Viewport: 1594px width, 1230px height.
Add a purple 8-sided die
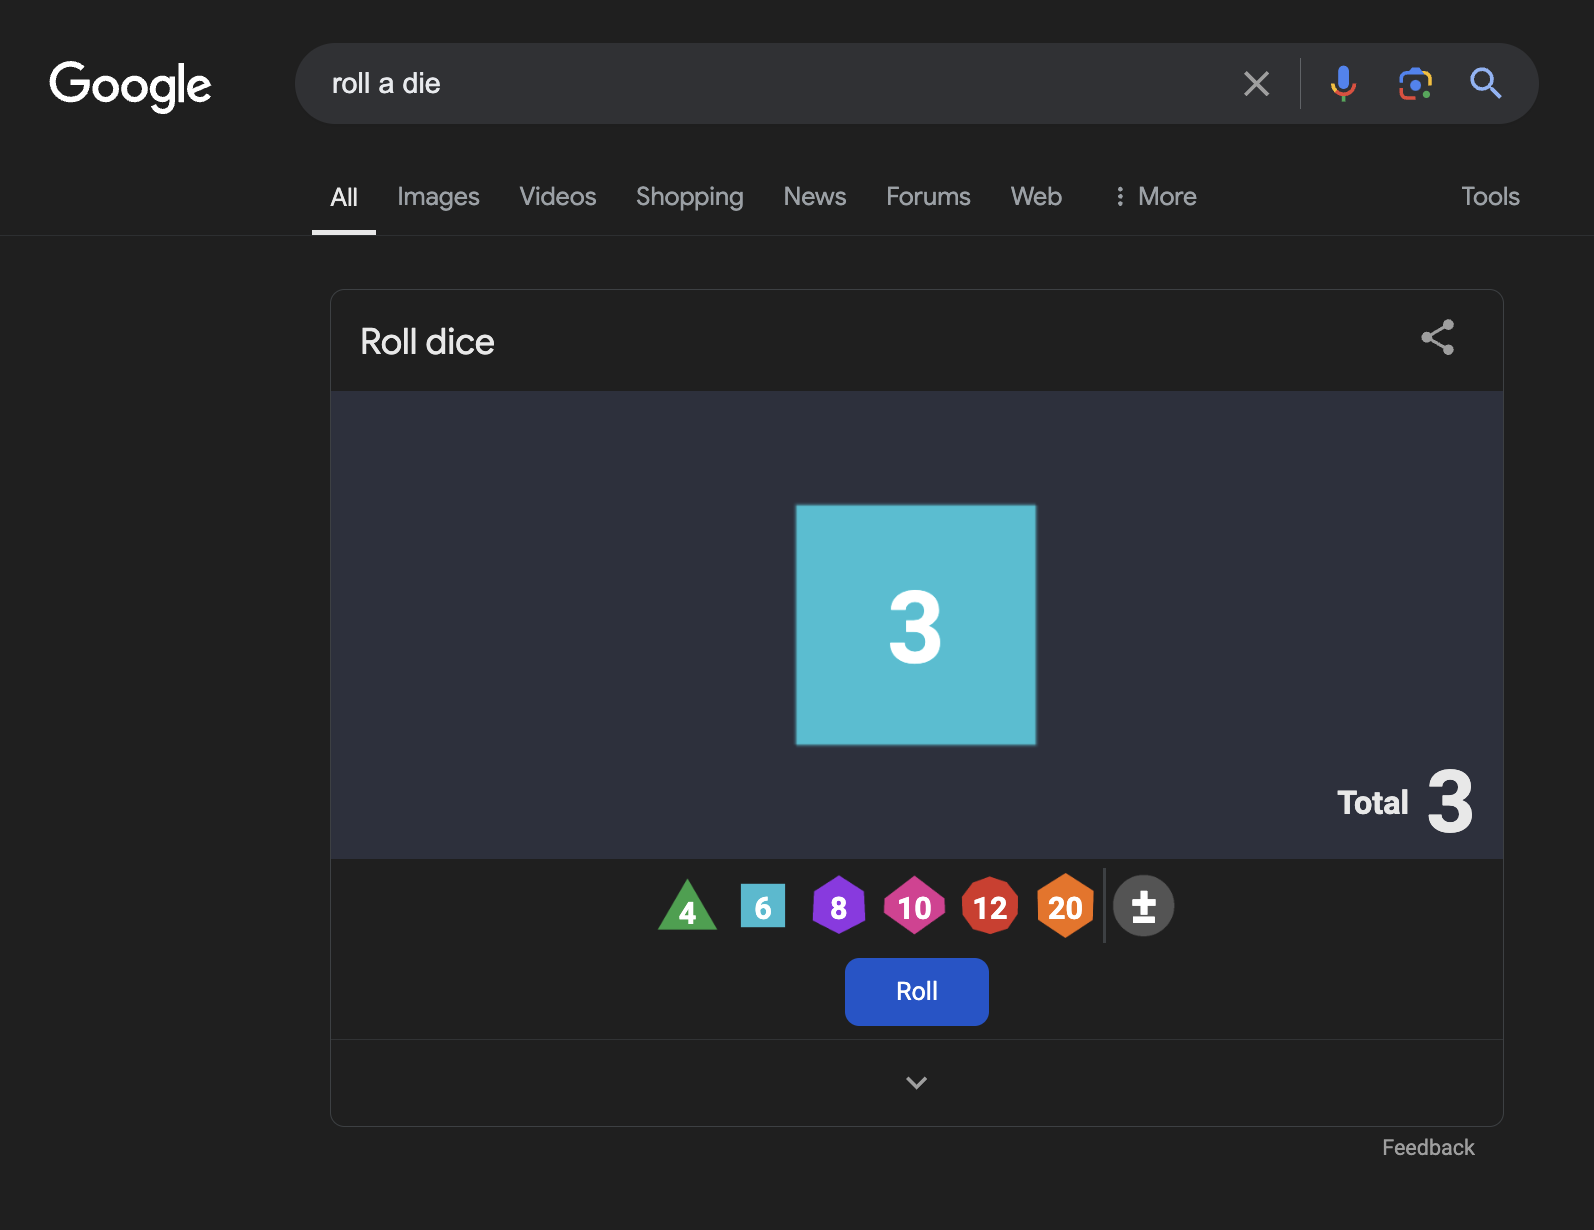pyautogui.click(x=838, y=906)
